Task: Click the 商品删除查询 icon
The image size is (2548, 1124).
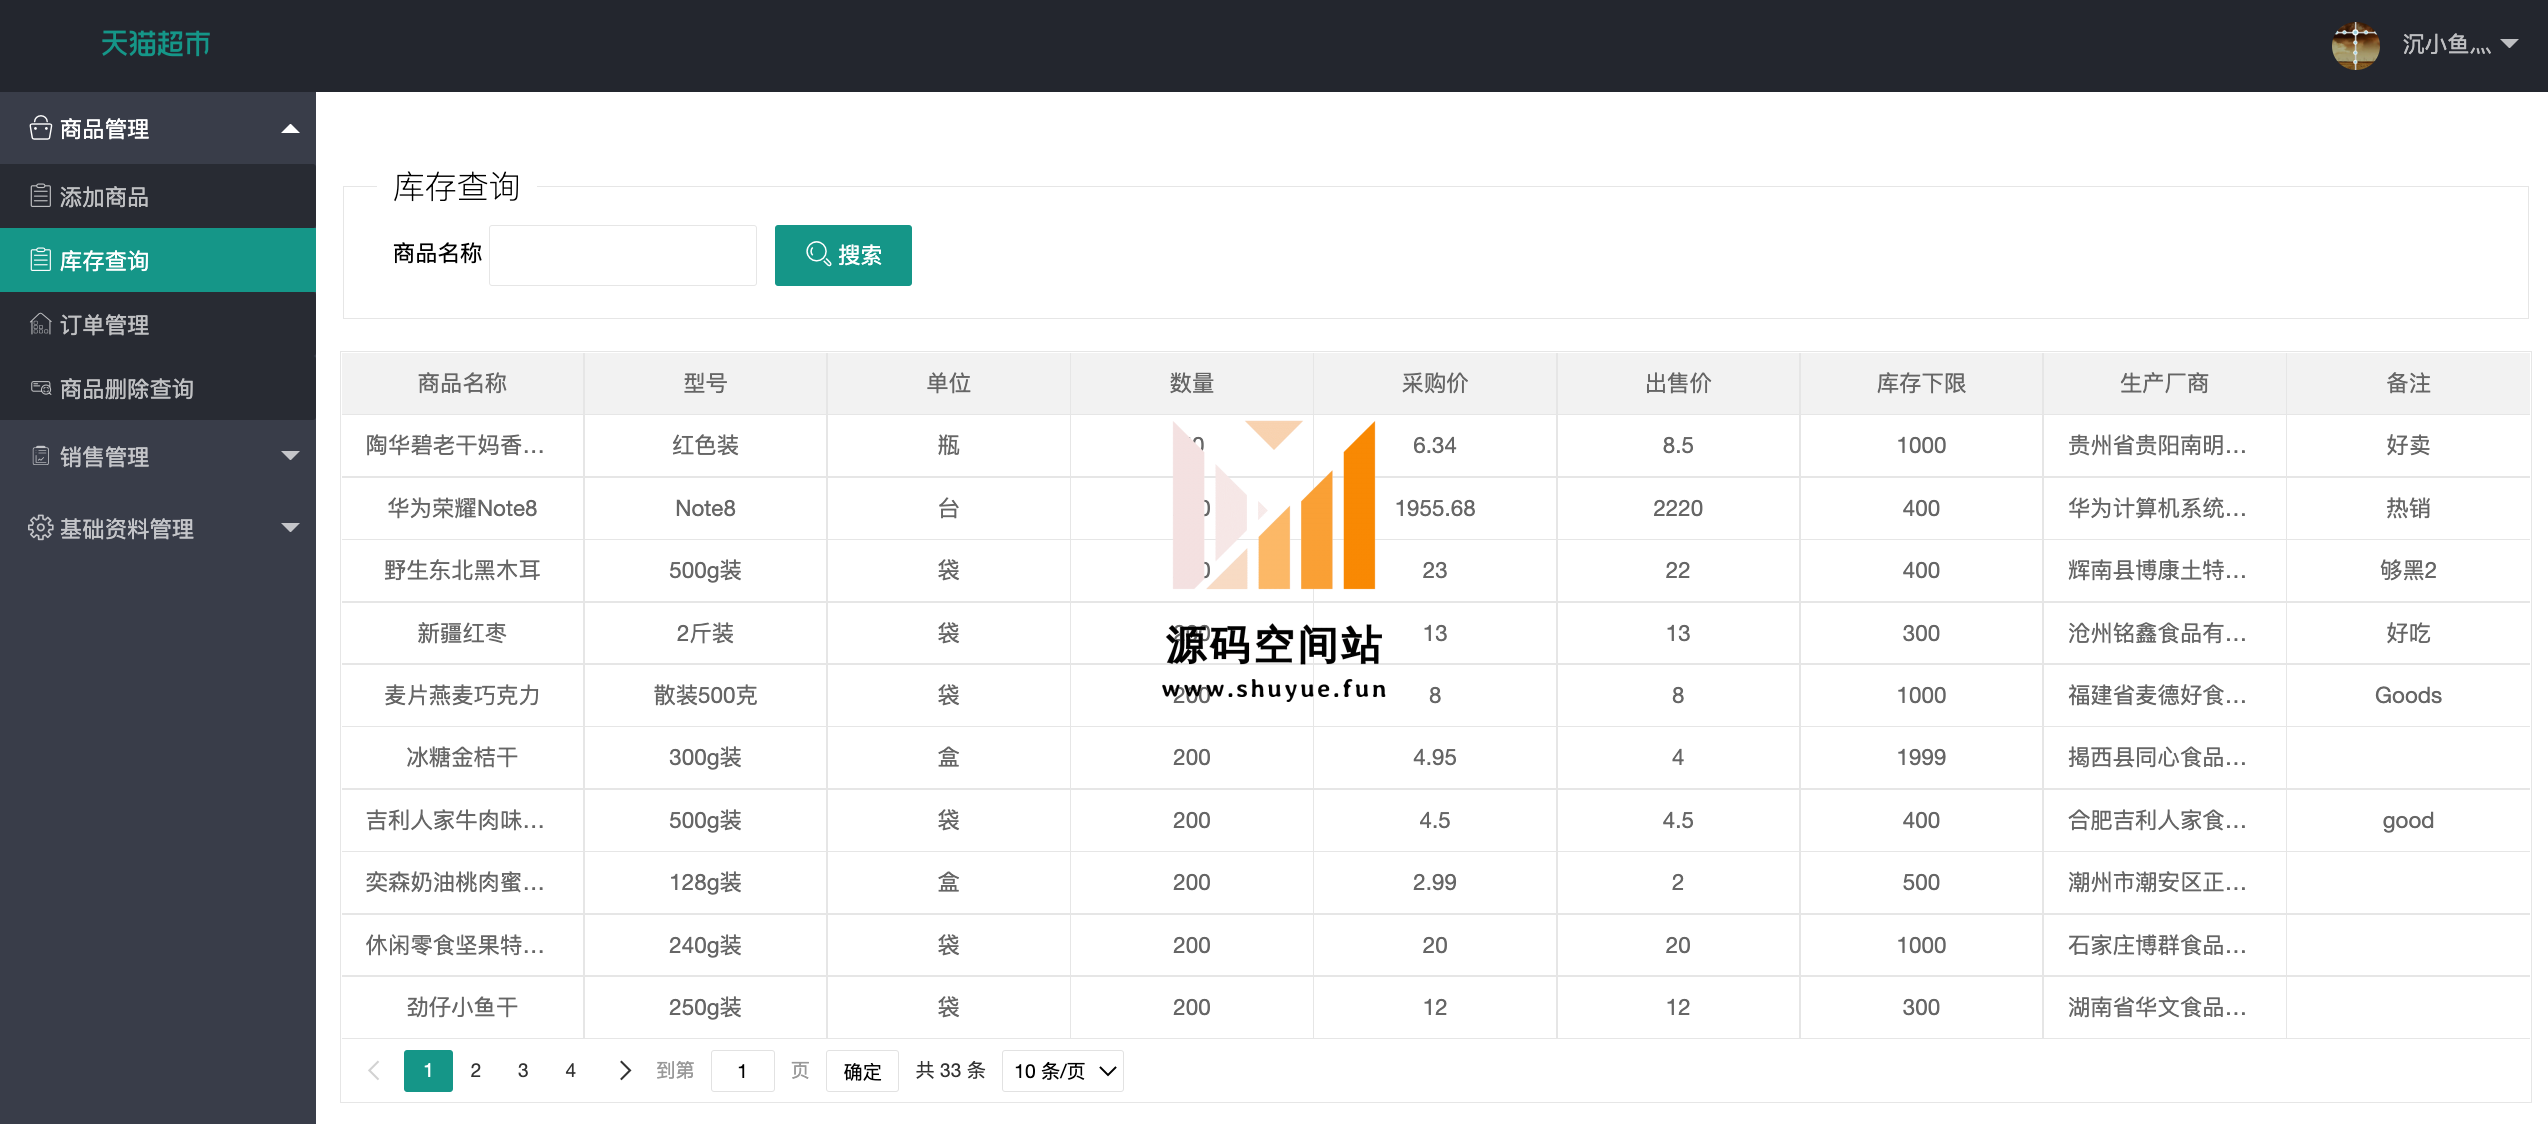Action: coord(40,388)
